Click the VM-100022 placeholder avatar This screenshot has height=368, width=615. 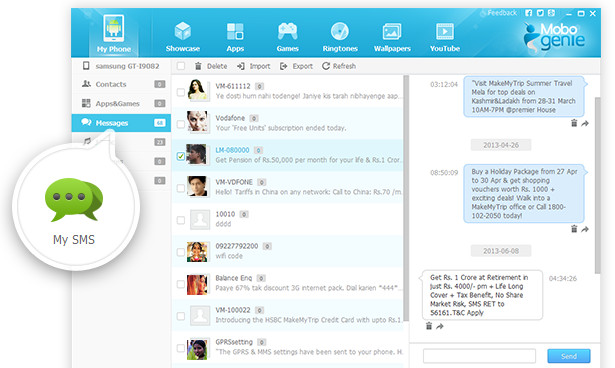[200, 315]
